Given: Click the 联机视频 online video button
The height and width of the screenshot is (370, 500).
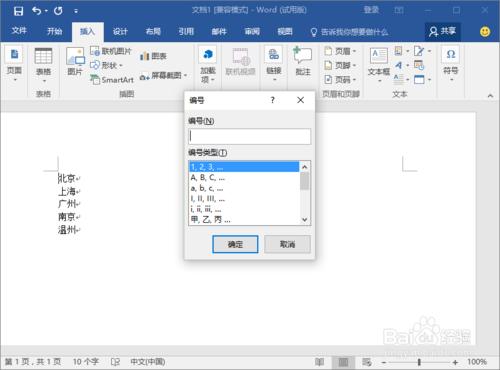Looking at the screenshot, I should click(x=240, y=62).
